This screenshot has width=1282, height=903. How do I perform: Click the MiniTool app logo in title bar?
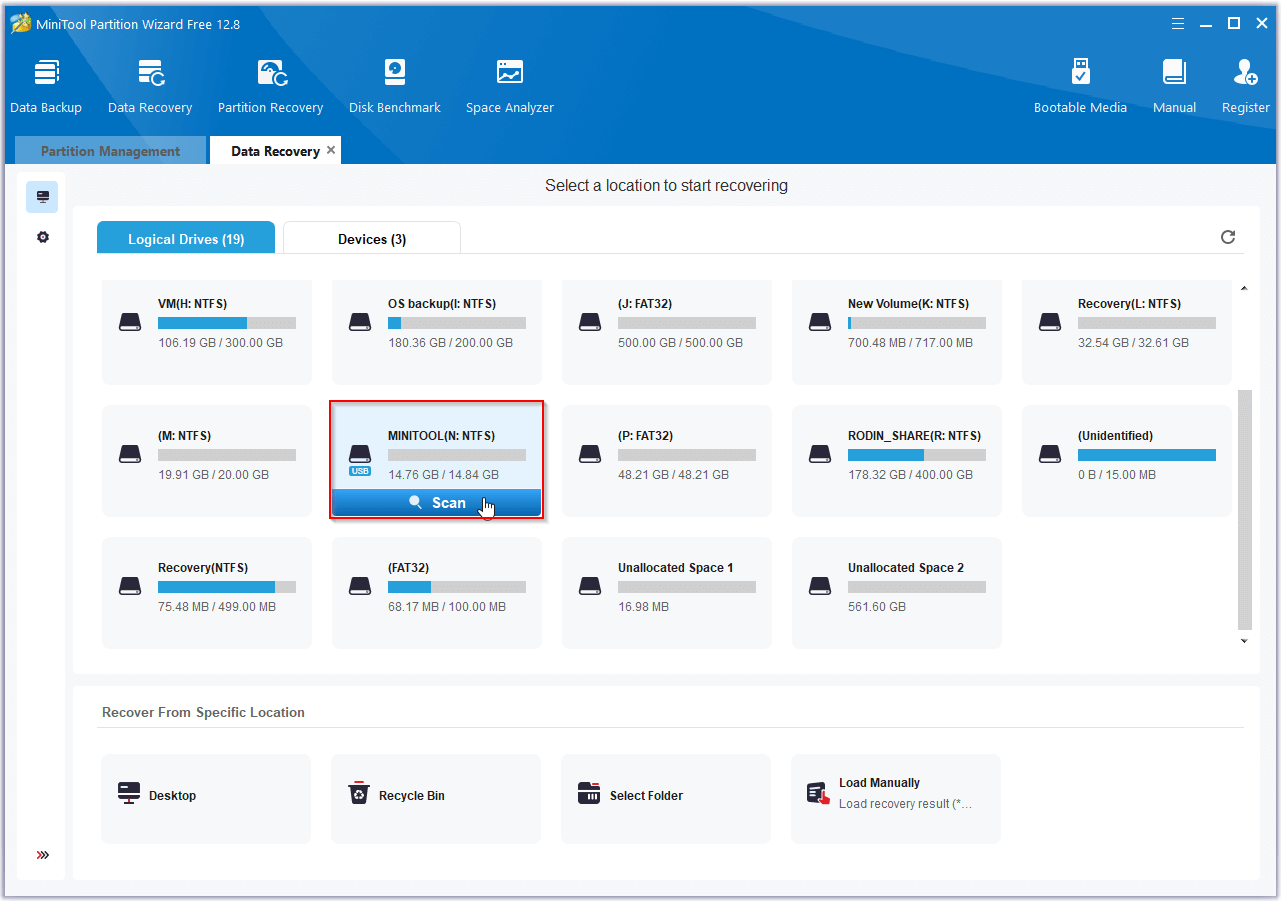coord(21,23)
